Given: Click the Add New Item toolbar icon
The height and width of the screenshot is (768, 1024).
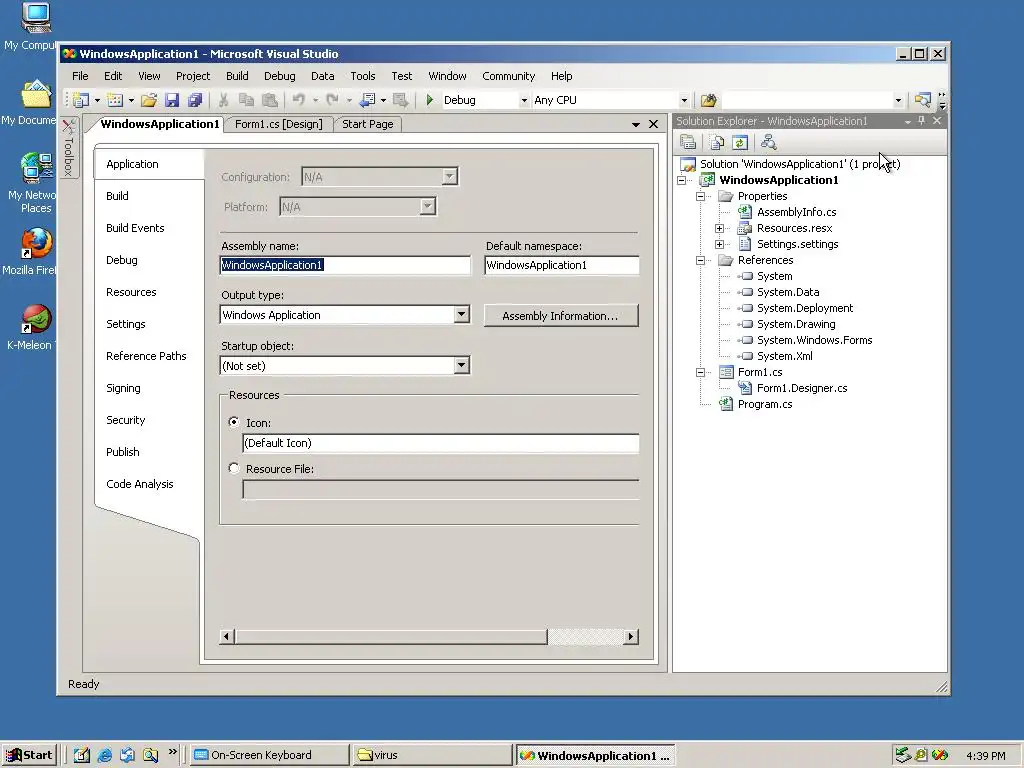Looking at the screenshot, I should (x=115, y=100).
